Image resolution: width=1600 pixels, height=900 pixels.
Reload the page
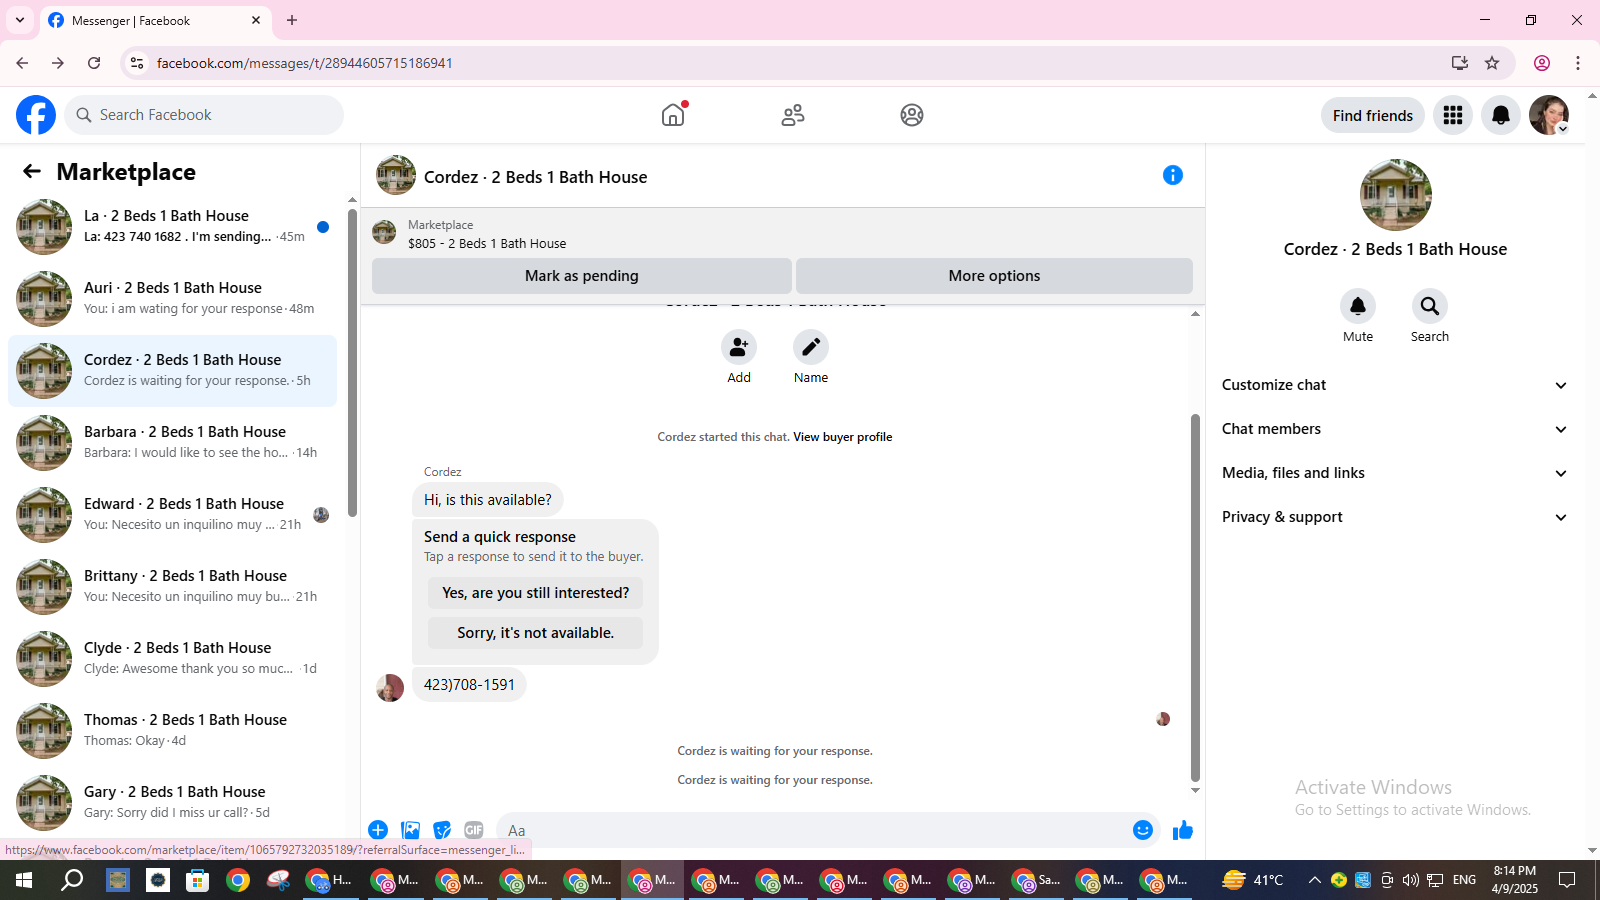(x=94, y=63)
